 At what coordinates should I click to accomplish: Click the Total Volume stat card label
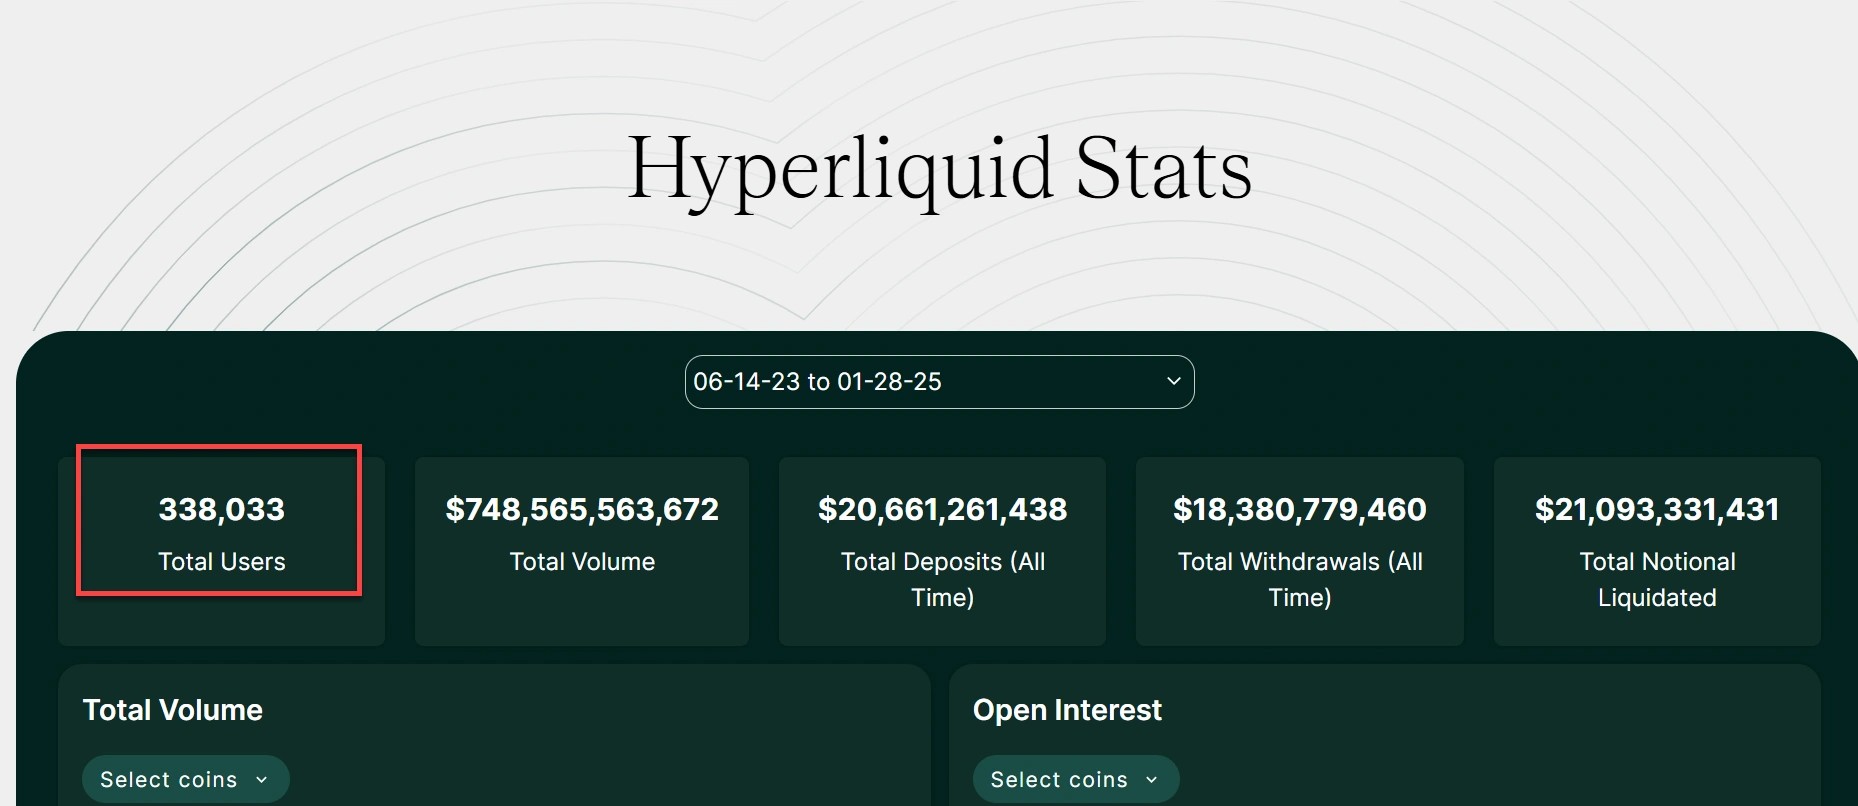tap(582, 562)
